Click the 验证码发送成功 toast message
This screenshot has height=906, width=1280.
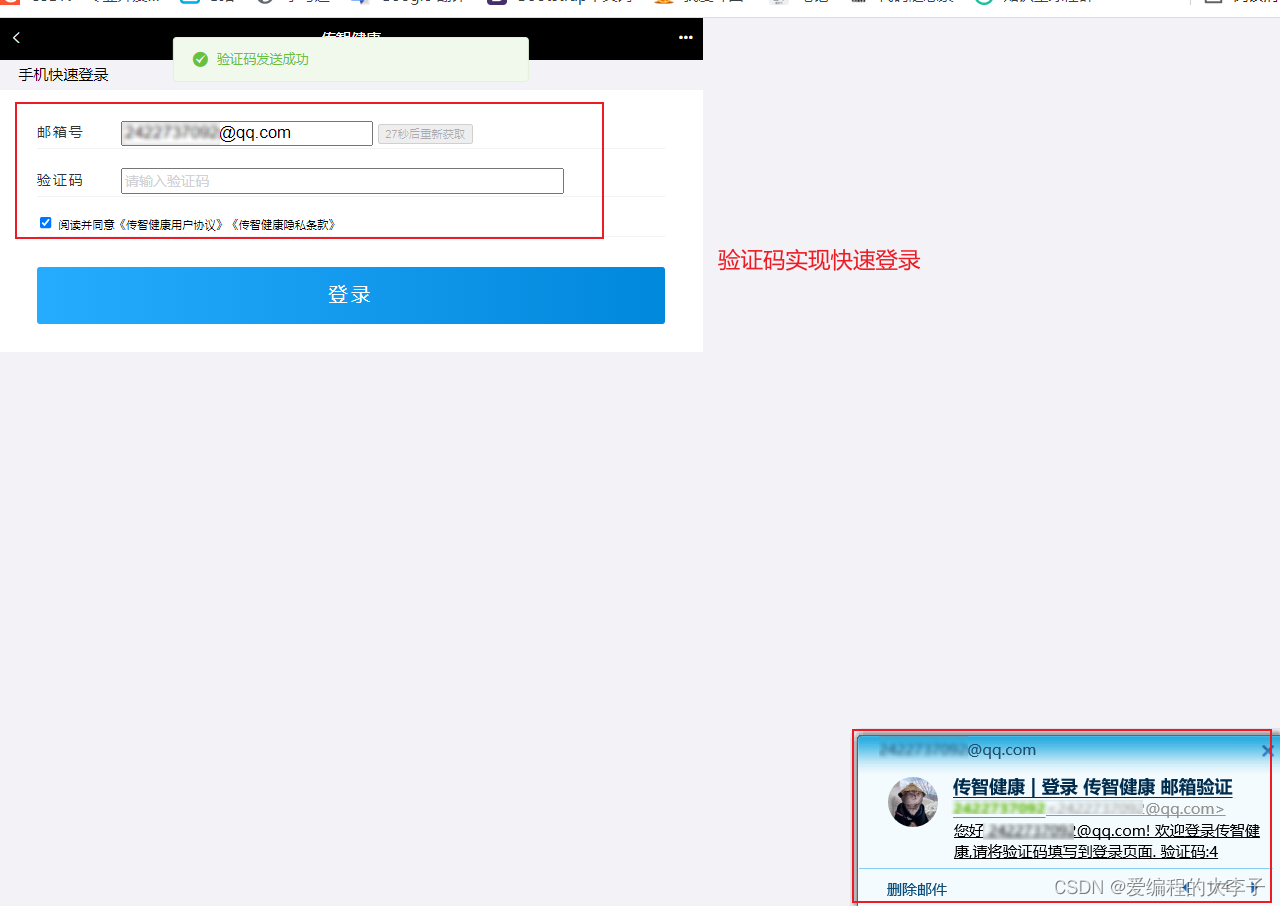click(263, 59)
